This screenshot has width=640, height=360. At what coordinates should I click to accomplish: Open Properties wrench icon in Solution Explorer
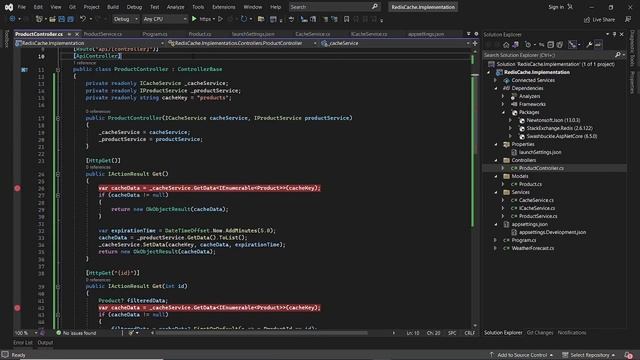coord(589,45)
